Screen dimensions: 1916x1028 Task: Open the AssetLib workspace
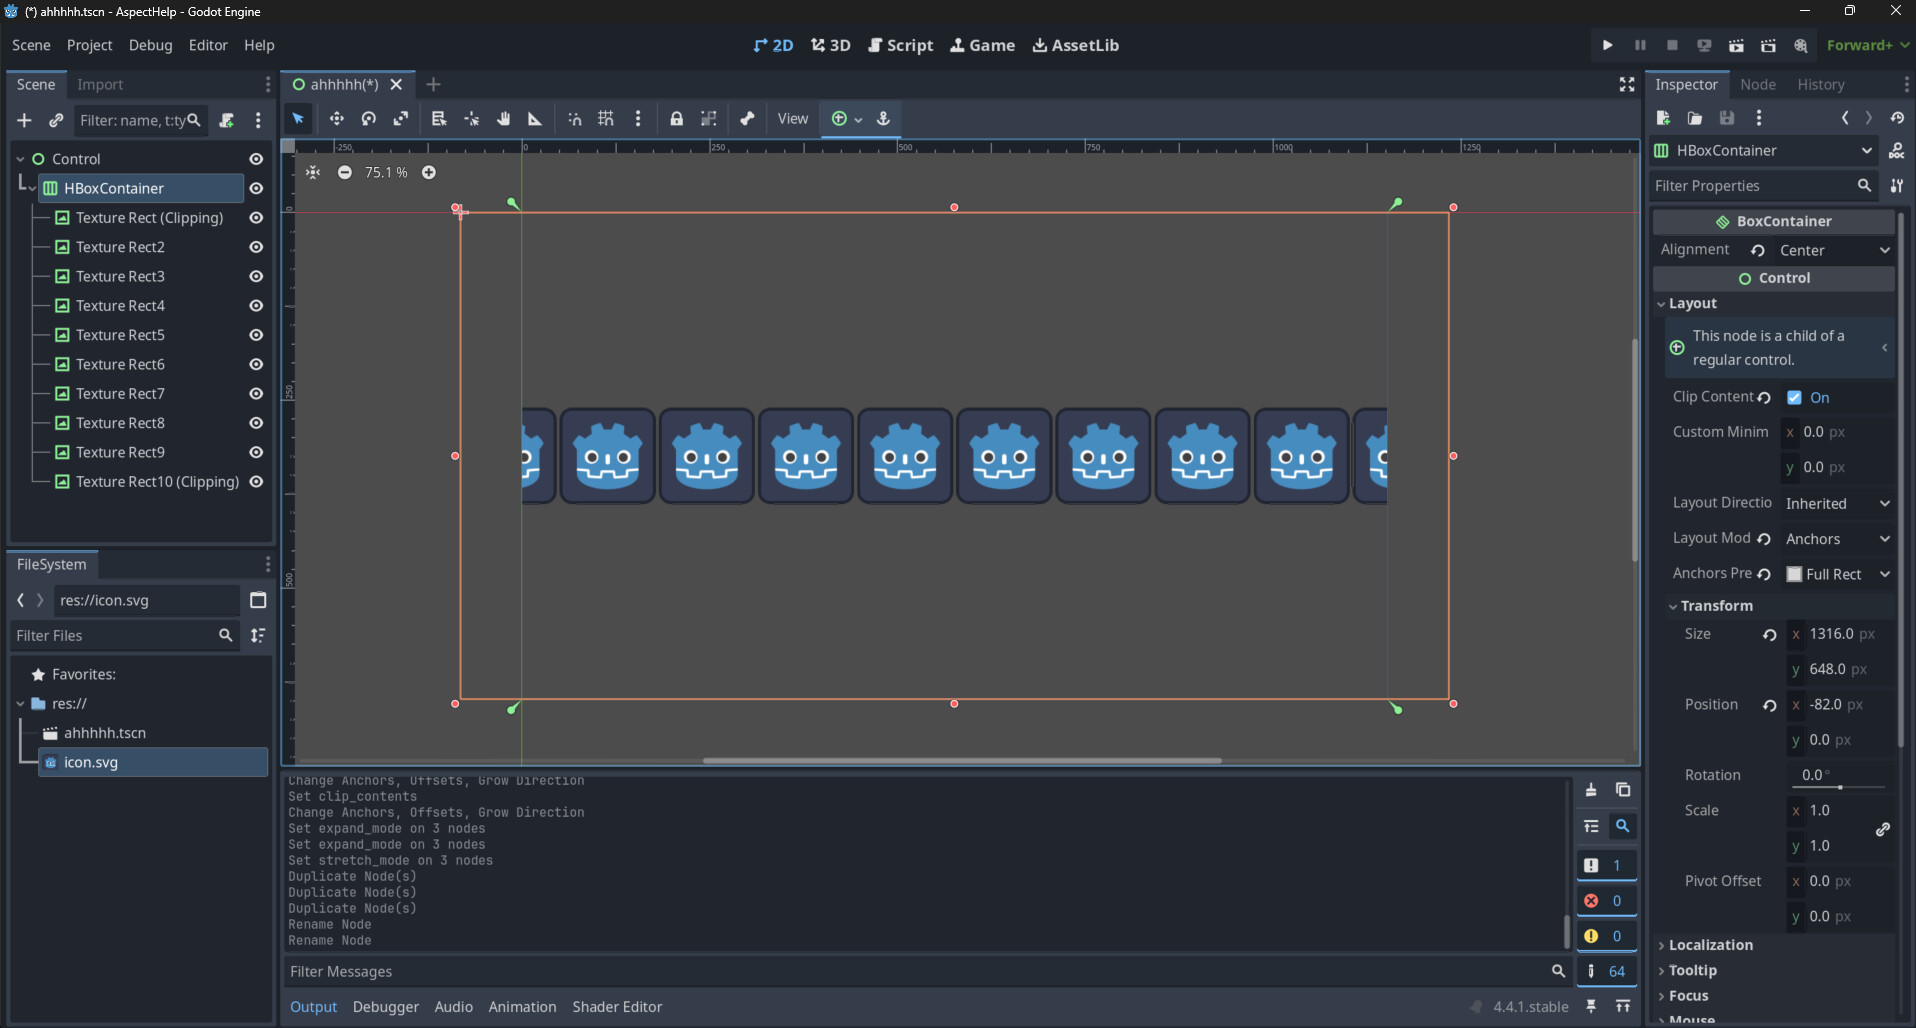pyautogui.click(x=1076, y=45)
